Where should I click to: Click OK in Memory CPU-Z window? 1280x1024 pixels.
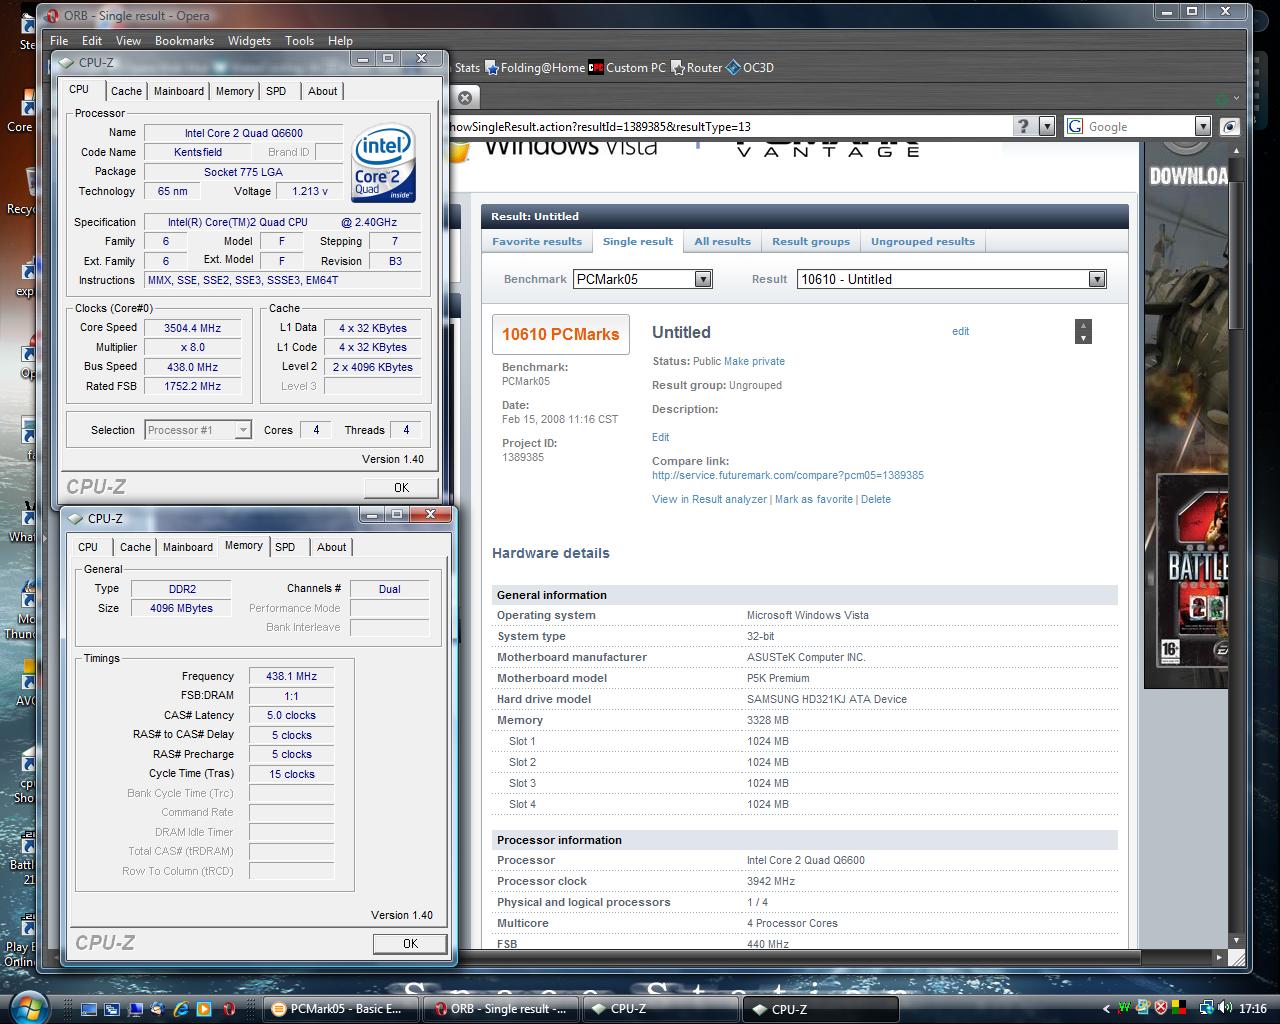[x=410, y=943]
